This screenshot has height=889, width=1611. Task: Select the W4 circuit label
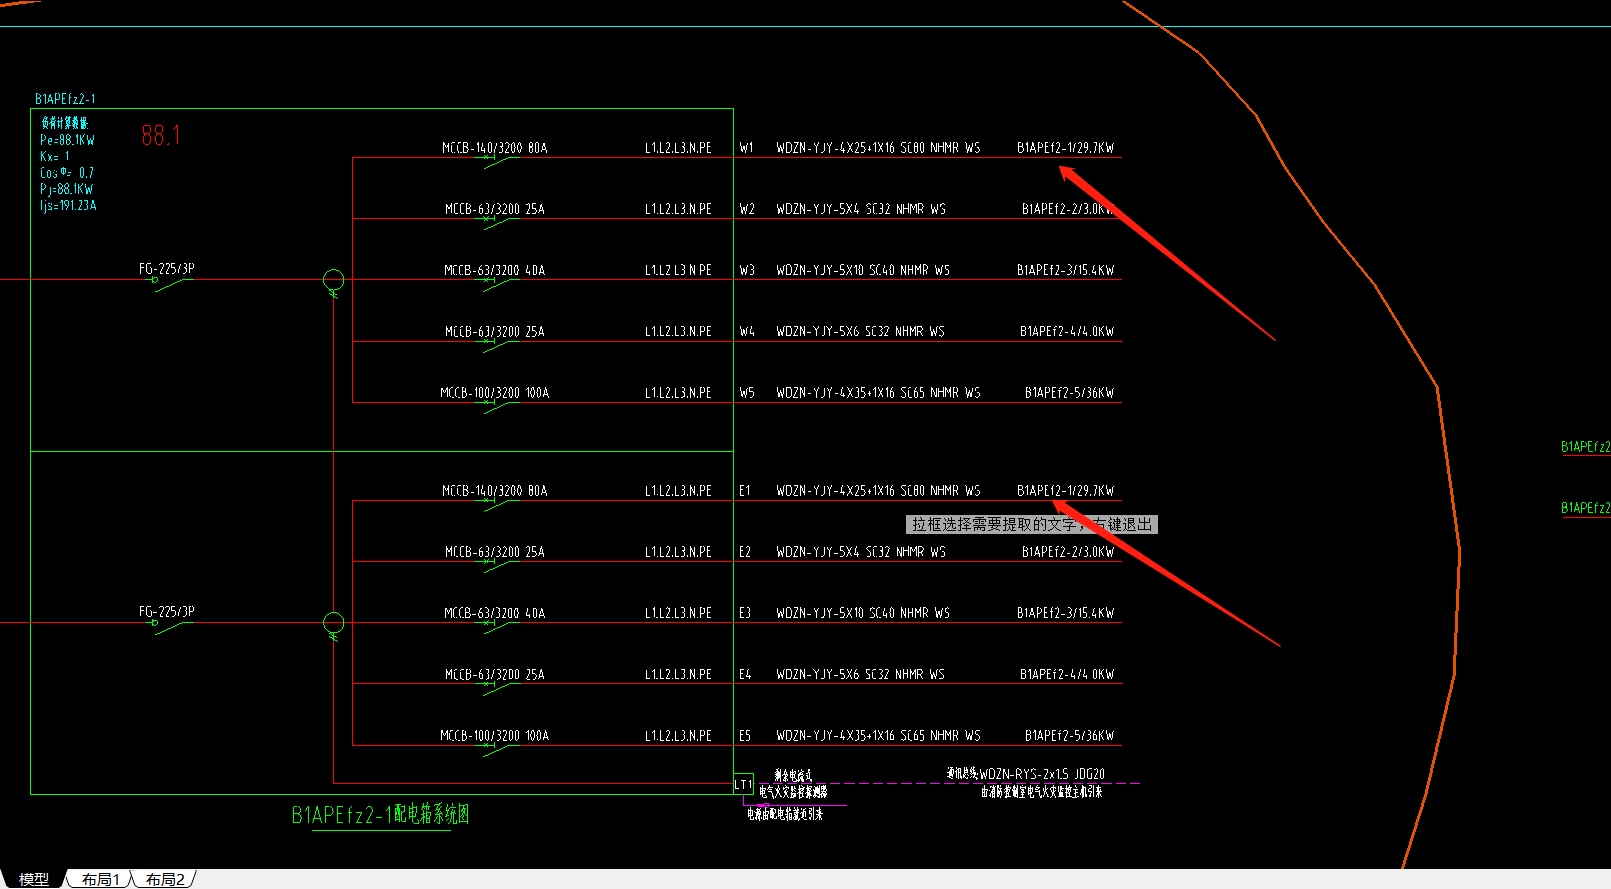pyautogui.click(x=747, y=331)
